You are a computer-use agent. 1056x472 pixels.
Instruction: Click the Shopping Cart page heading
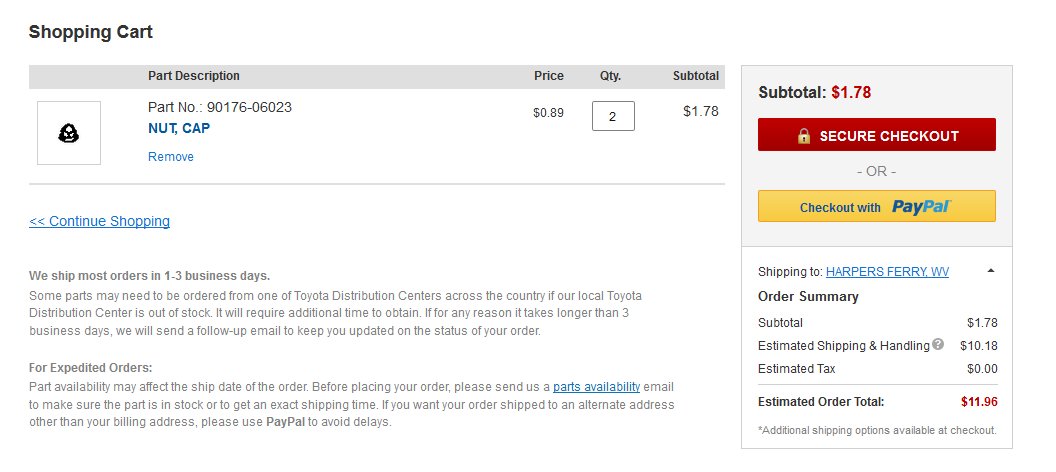(x=91, y=32)
